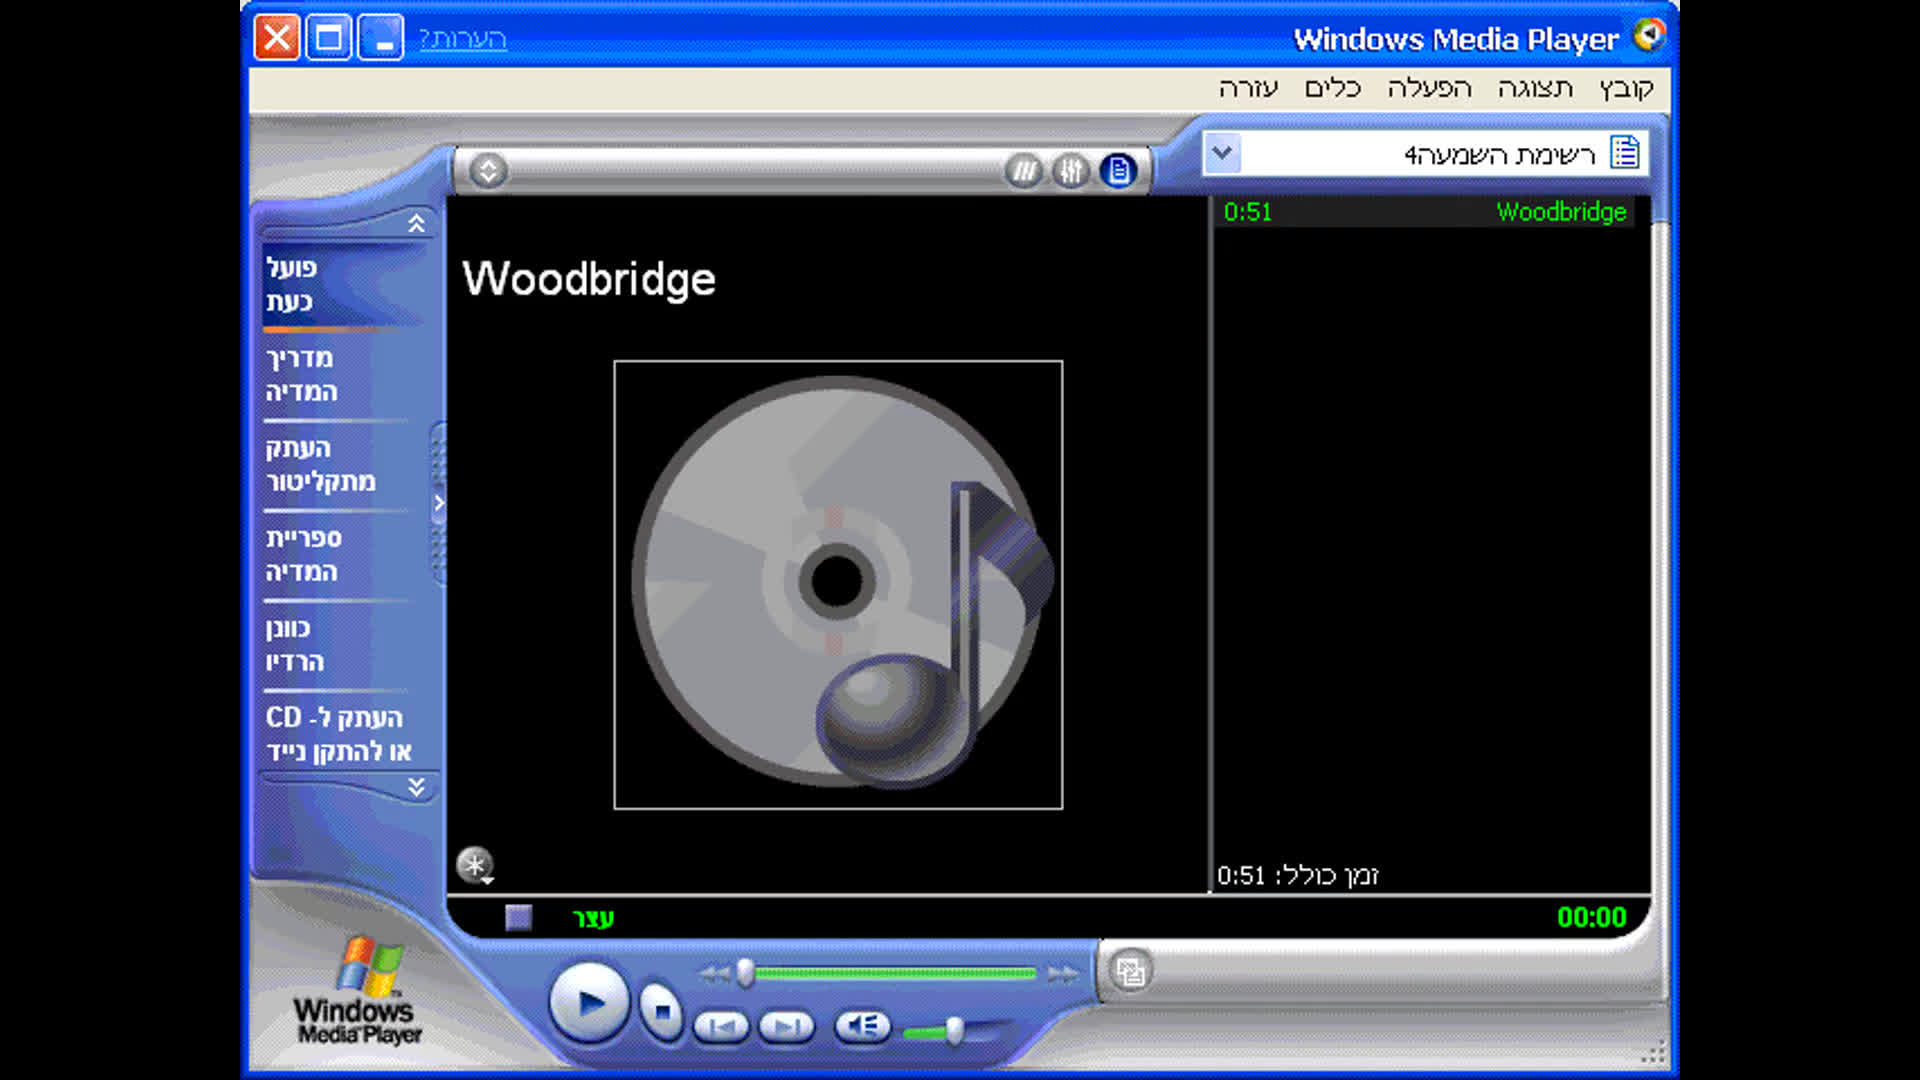Click the fast forward arrows beside the seek bar
Viewport: 1920px width, 1080px height.
pos(1062,973)
